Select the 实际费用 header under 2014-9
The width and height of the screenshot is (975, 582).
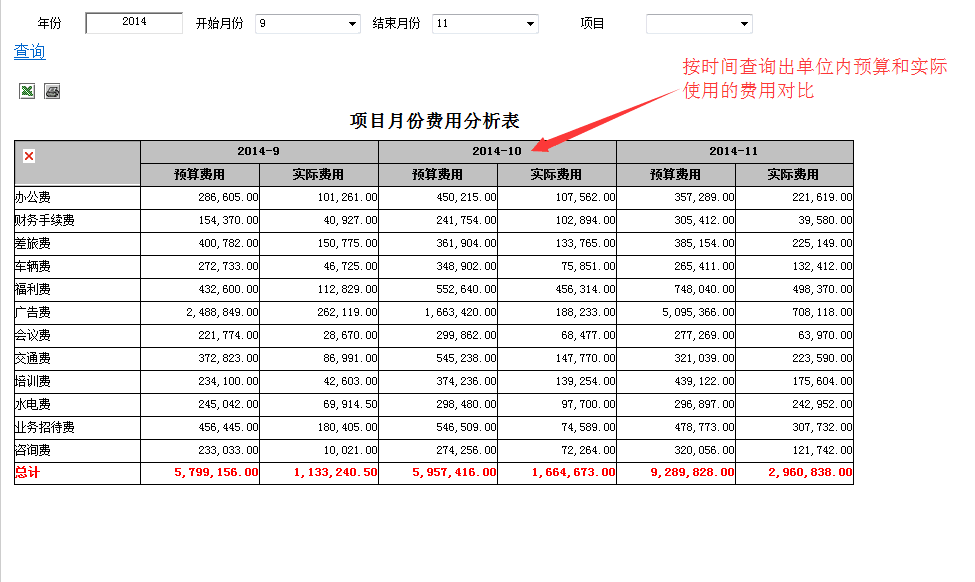(318, 172)
